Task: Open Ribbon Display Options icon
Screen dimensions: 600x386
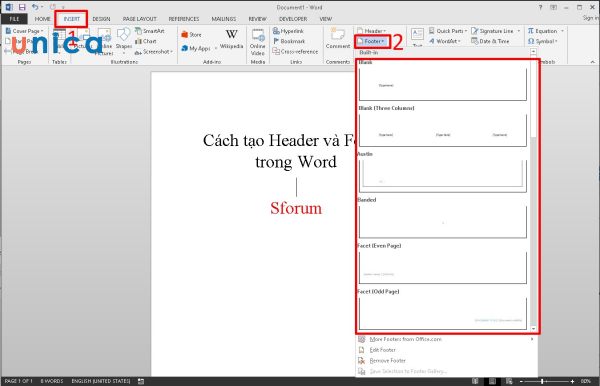Action: pyautogui.click(x=553, y=7)
